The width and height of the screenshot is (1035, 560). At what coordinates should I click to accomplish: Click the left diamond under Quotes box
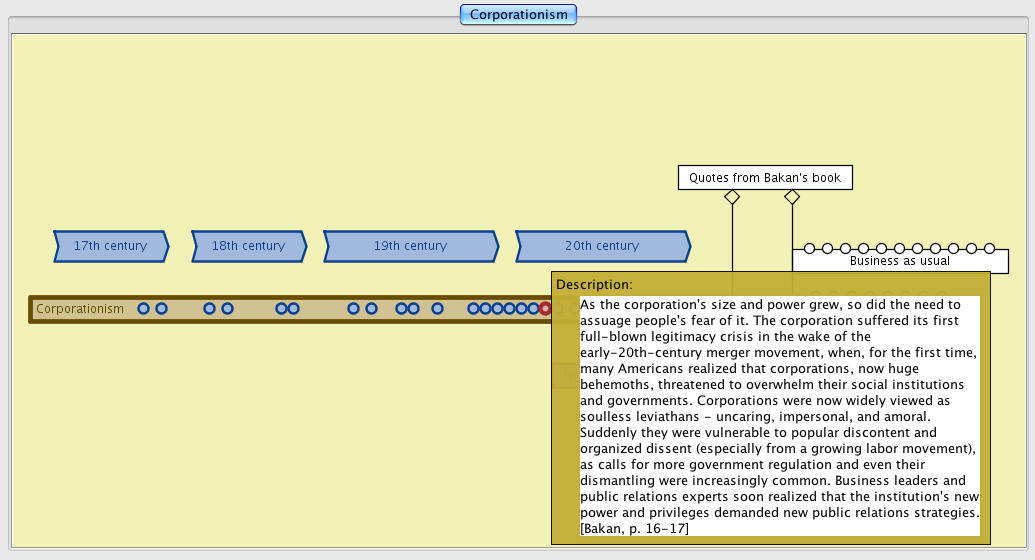coord(732,197)
